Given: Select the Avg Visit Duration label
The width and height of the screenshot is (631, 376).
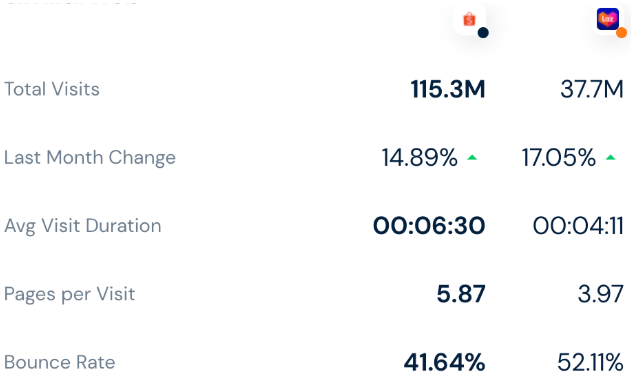Looking at the screenshot, I should [x=82, y=226].
